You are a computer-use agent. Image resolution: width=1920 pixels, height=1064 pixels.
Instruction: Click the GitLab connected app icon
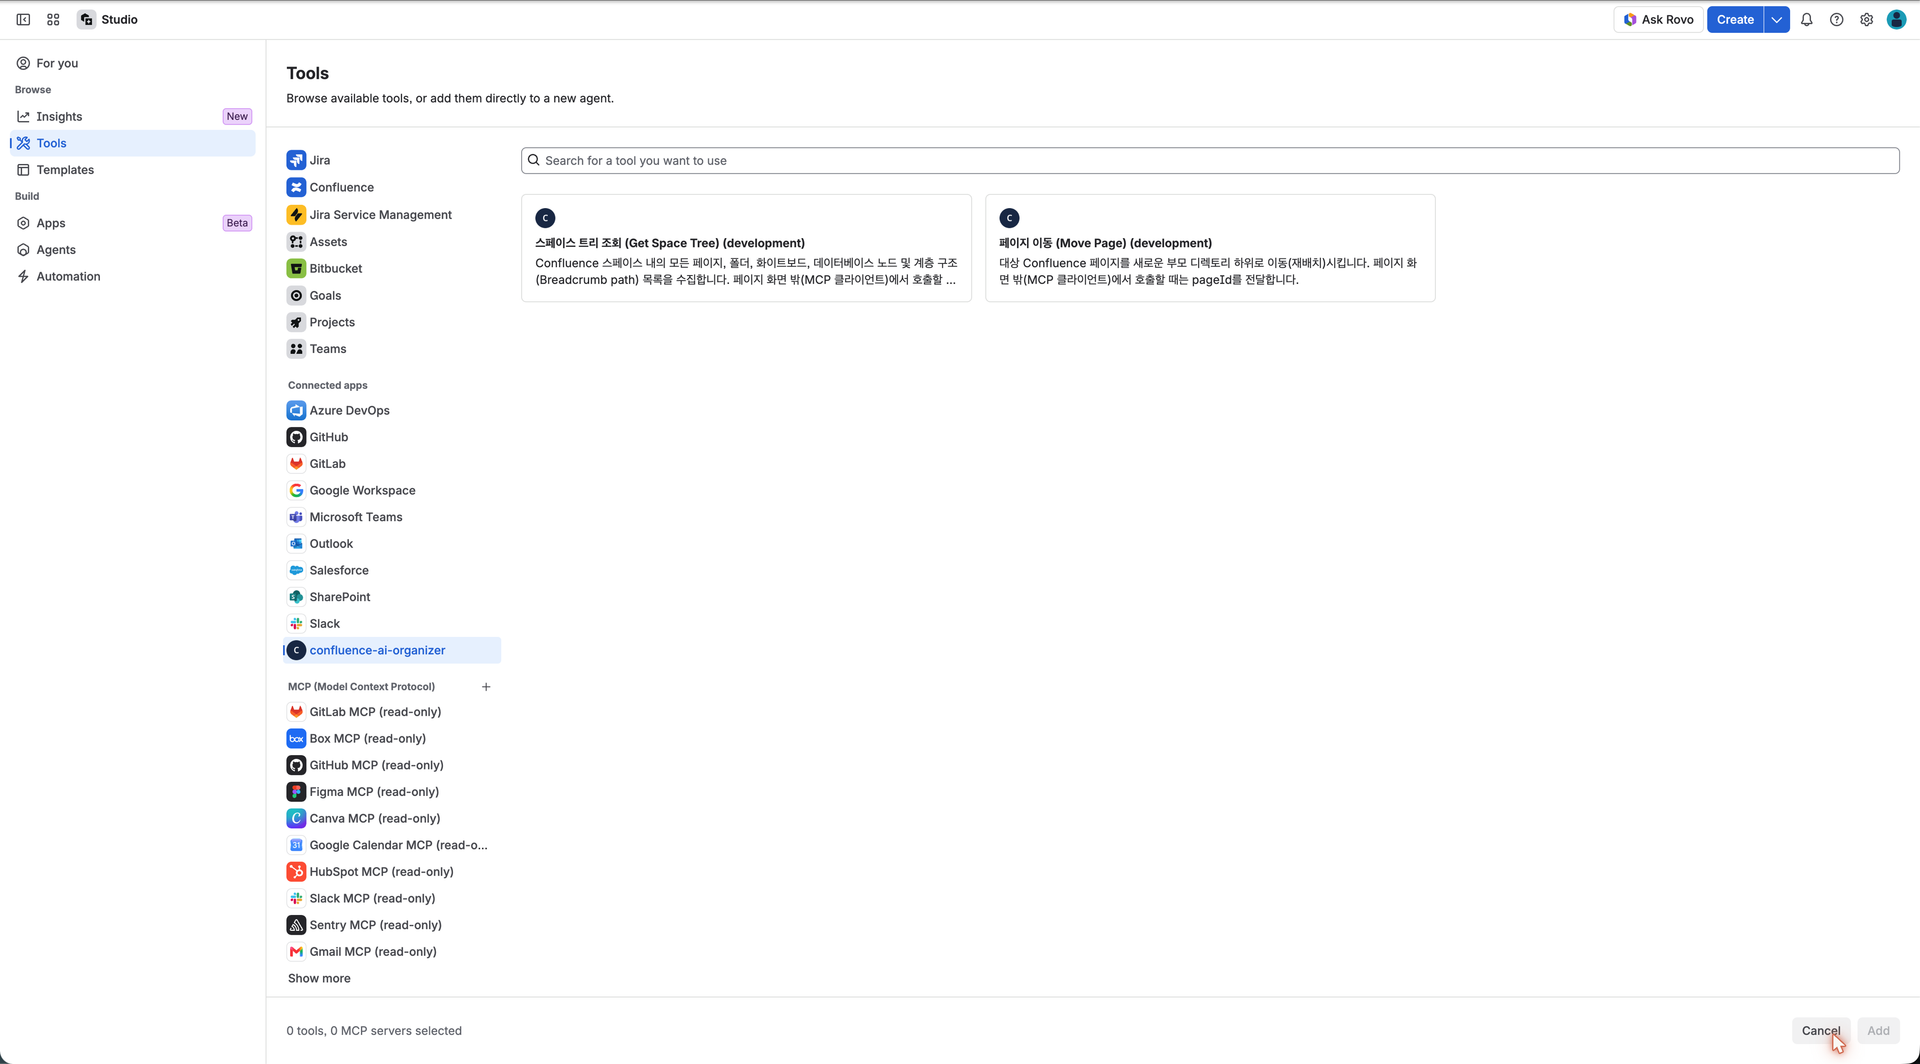[296, 464]
